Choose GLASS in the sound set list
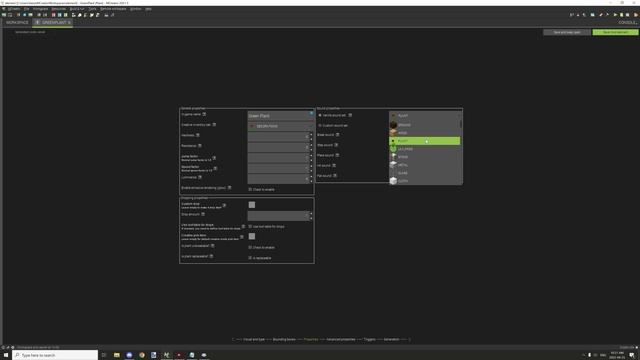640x360 pixels. tap(424, 173)
